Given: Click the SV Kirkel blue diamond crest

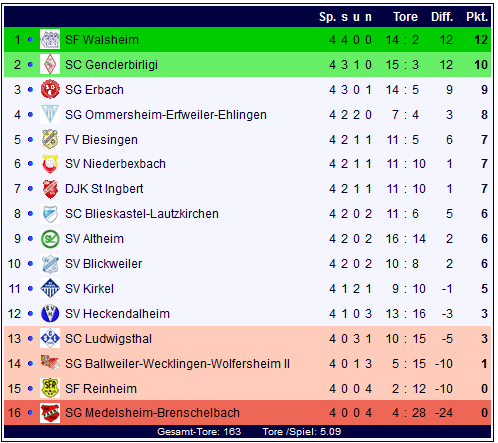Looking at the screenshot, I should [x=50, y=288].
